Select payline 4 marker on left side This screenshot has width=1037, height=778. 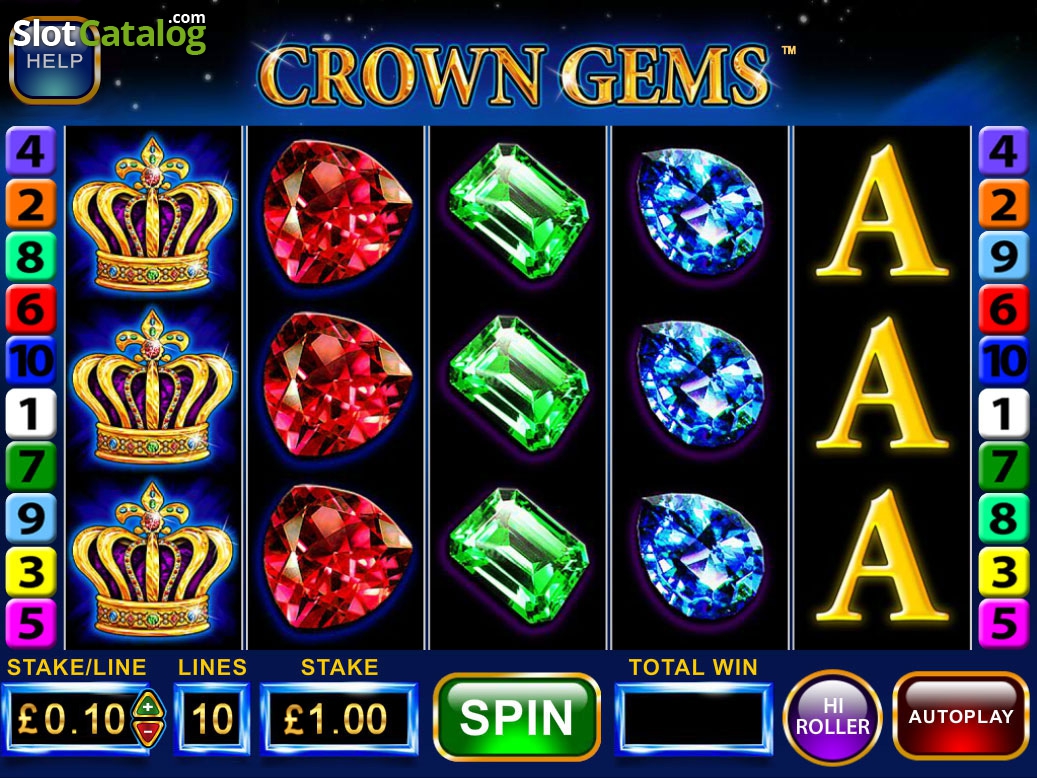tap(30, 151)
